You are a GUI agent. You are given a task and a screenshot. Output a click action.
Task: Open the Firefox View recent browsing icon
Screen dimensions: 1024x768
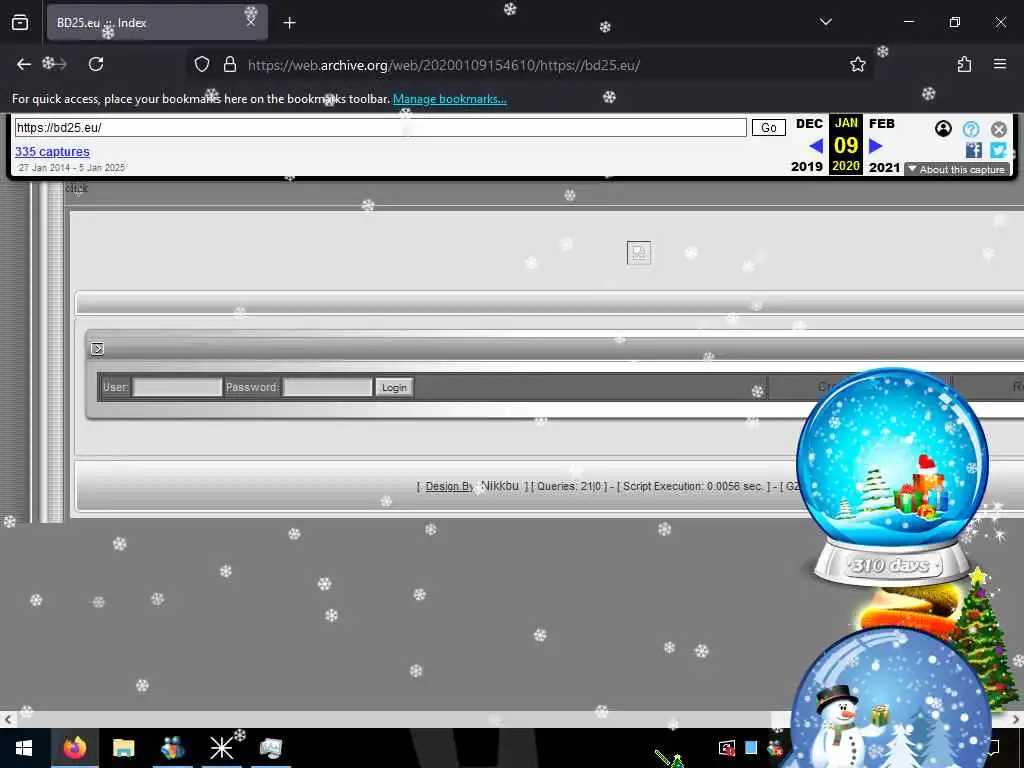coord(20,23)
